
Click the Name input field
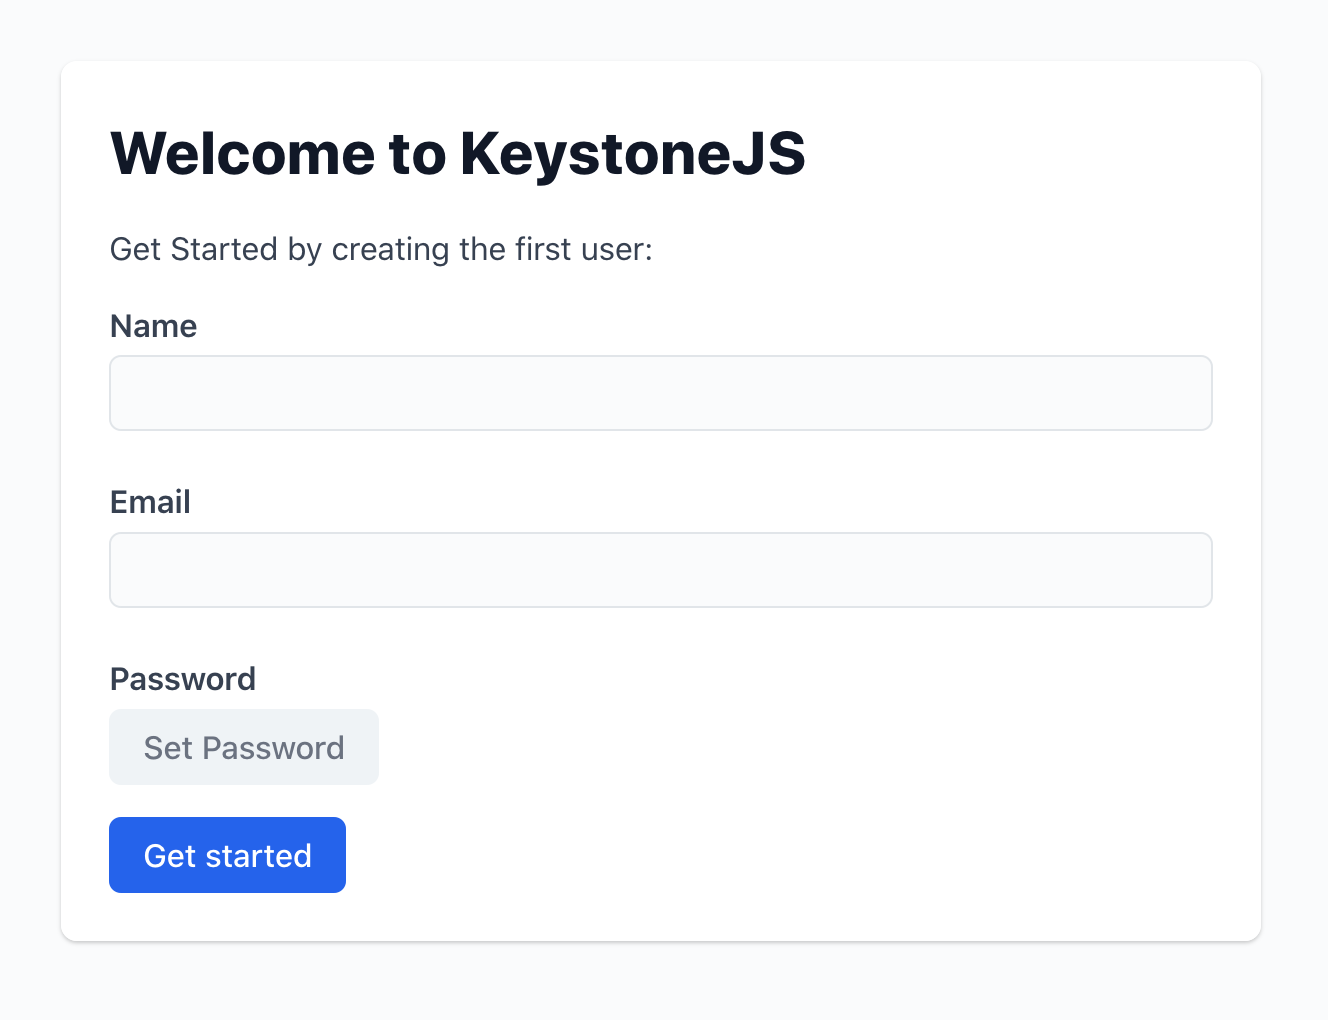660,392
